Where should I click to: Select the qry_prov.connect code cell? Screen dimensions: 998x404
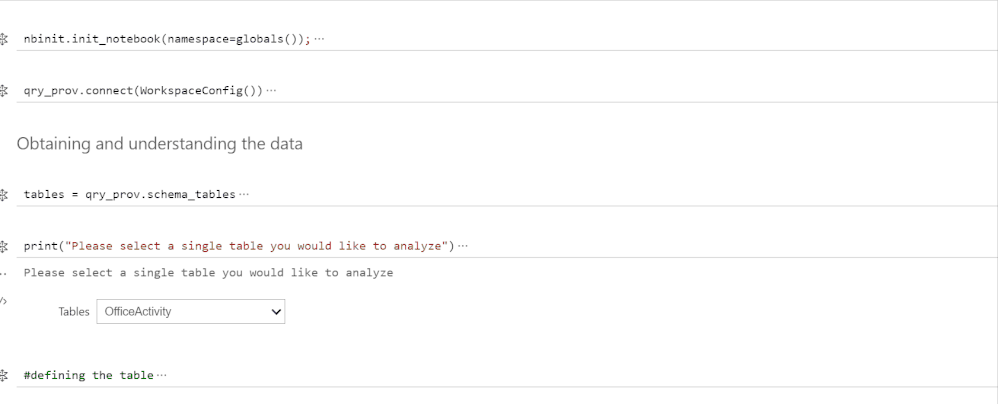(x=507, y=90)
